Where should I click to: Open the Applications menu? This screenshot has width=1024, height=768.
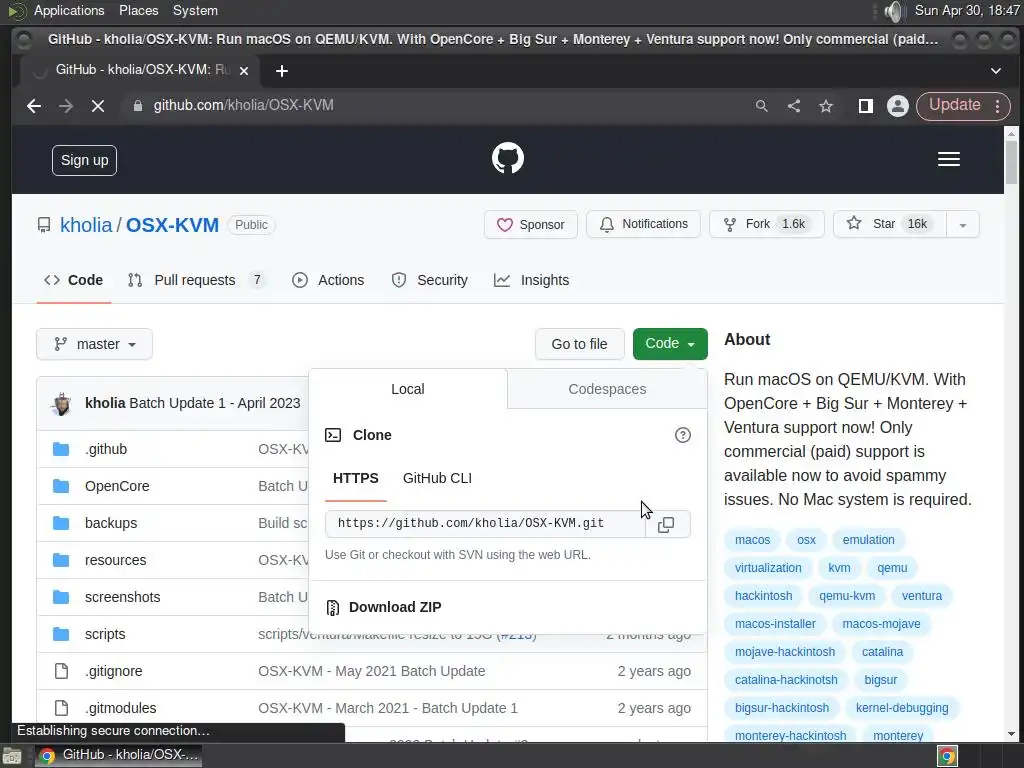(x=69, y=10)
